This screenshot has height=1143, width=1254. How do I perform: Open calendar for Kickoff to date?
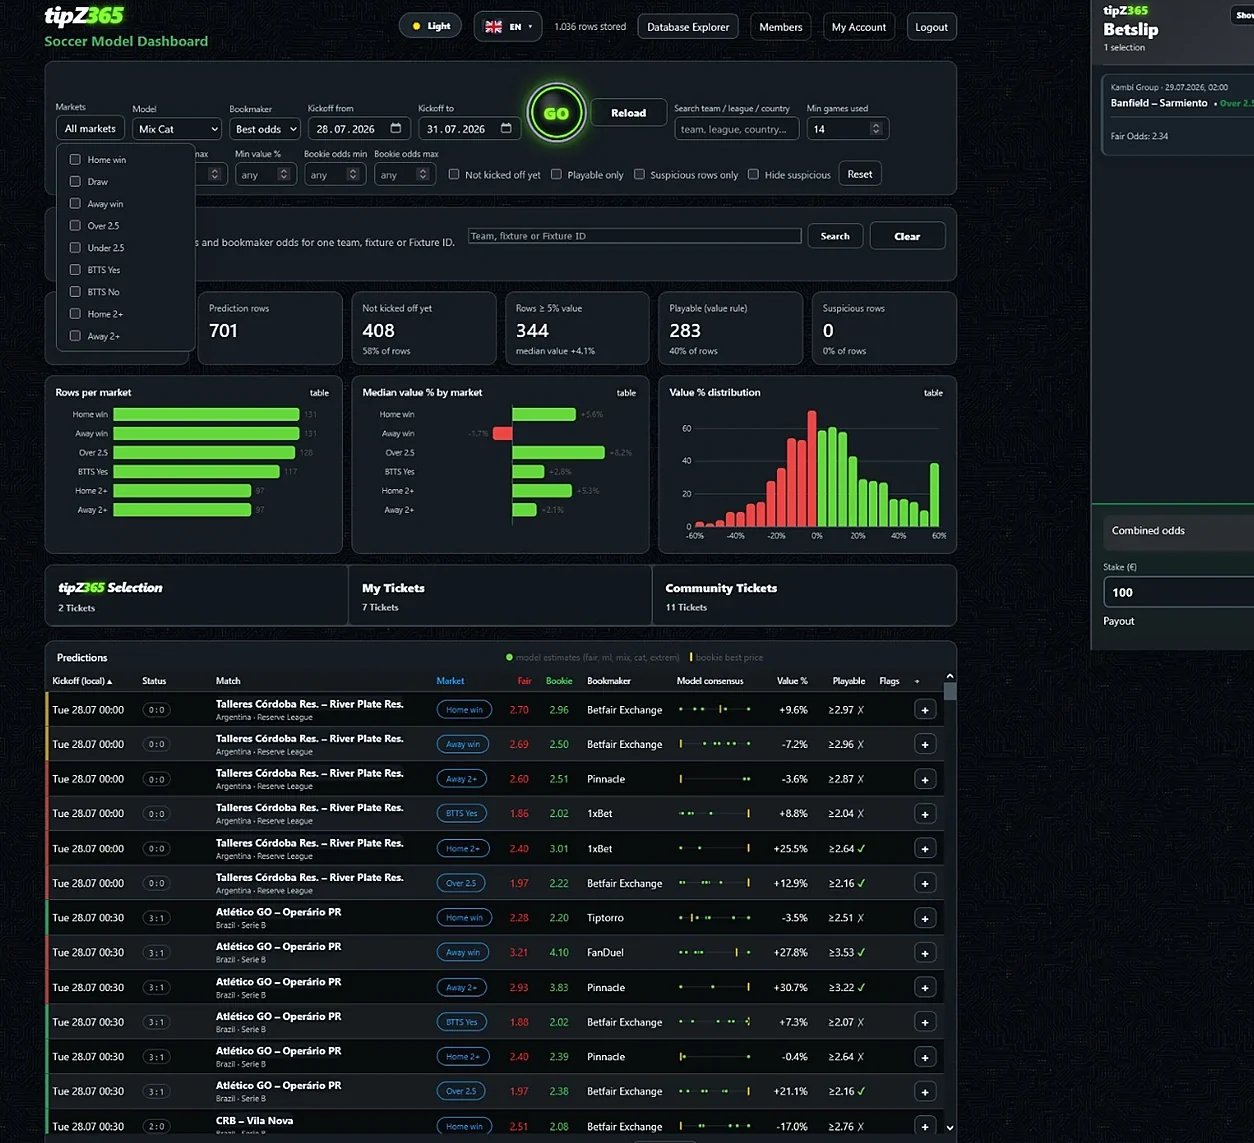tap(506, 128)
